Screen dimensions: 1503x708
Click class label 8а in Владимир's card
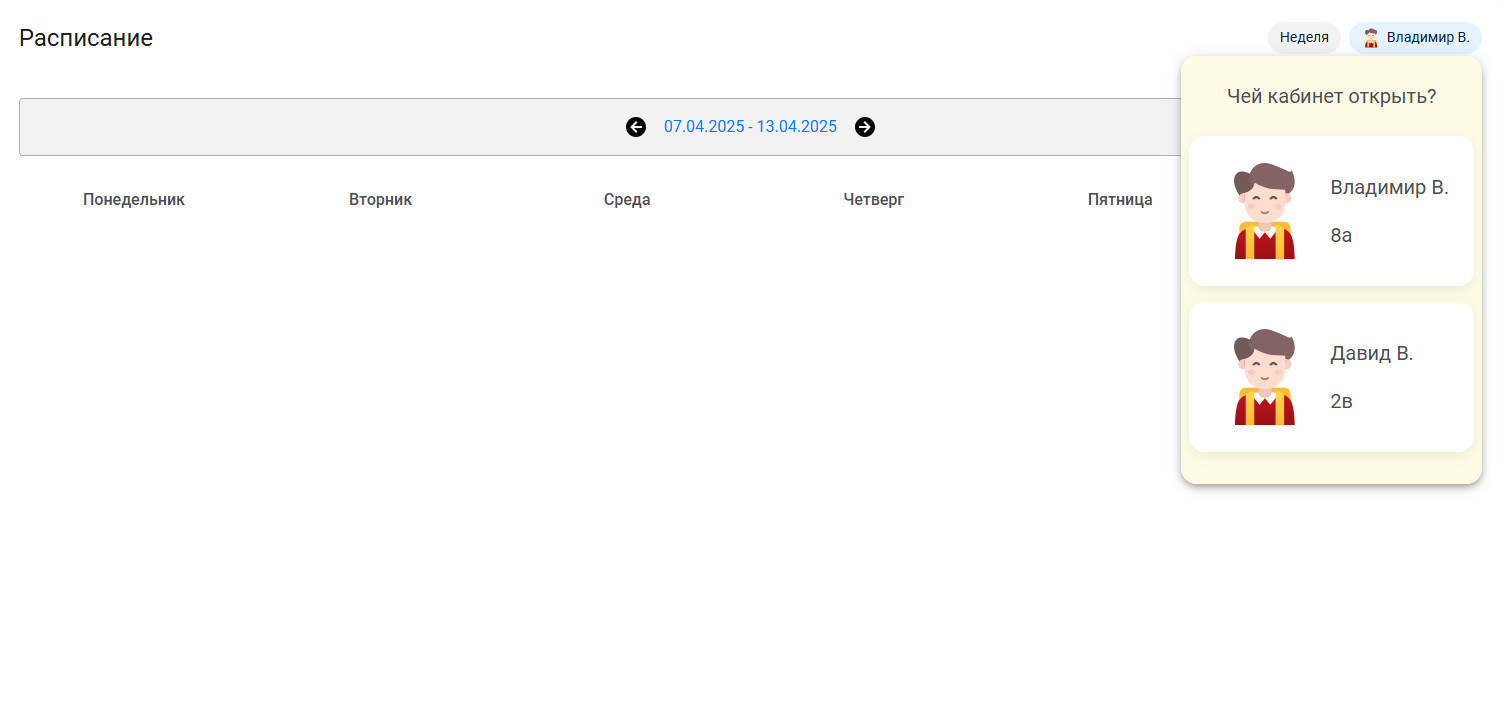click(x=1341, y=236)
